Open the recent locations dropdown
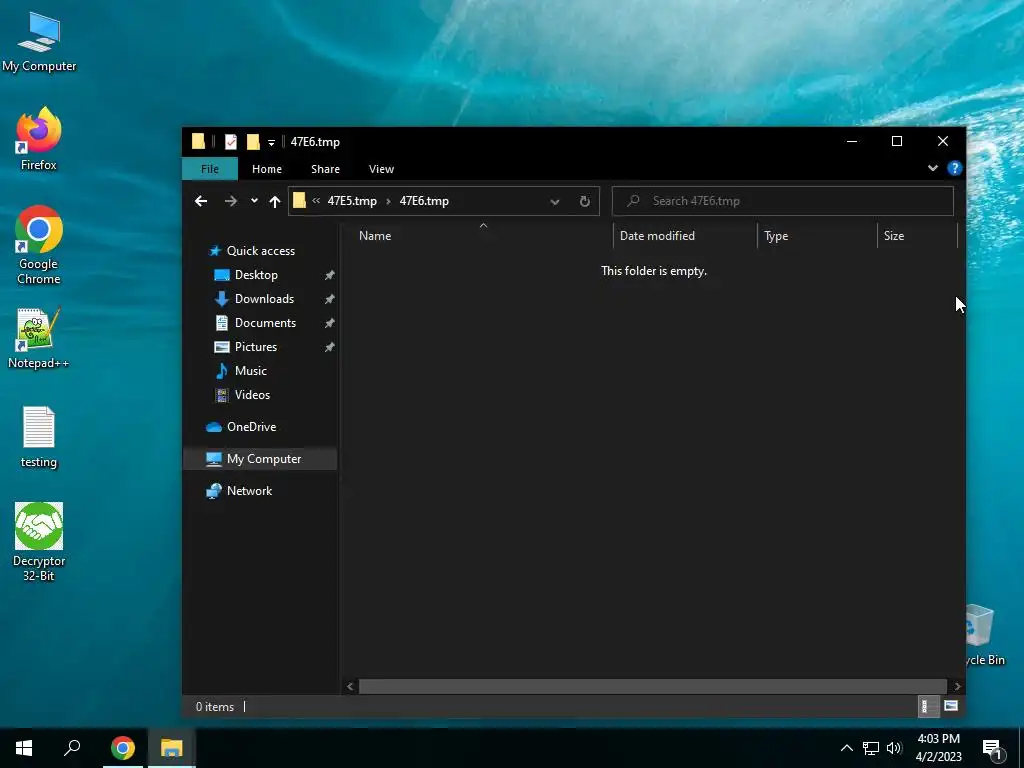The height and width of the screenshot is (768, 1024). point(254,201)
